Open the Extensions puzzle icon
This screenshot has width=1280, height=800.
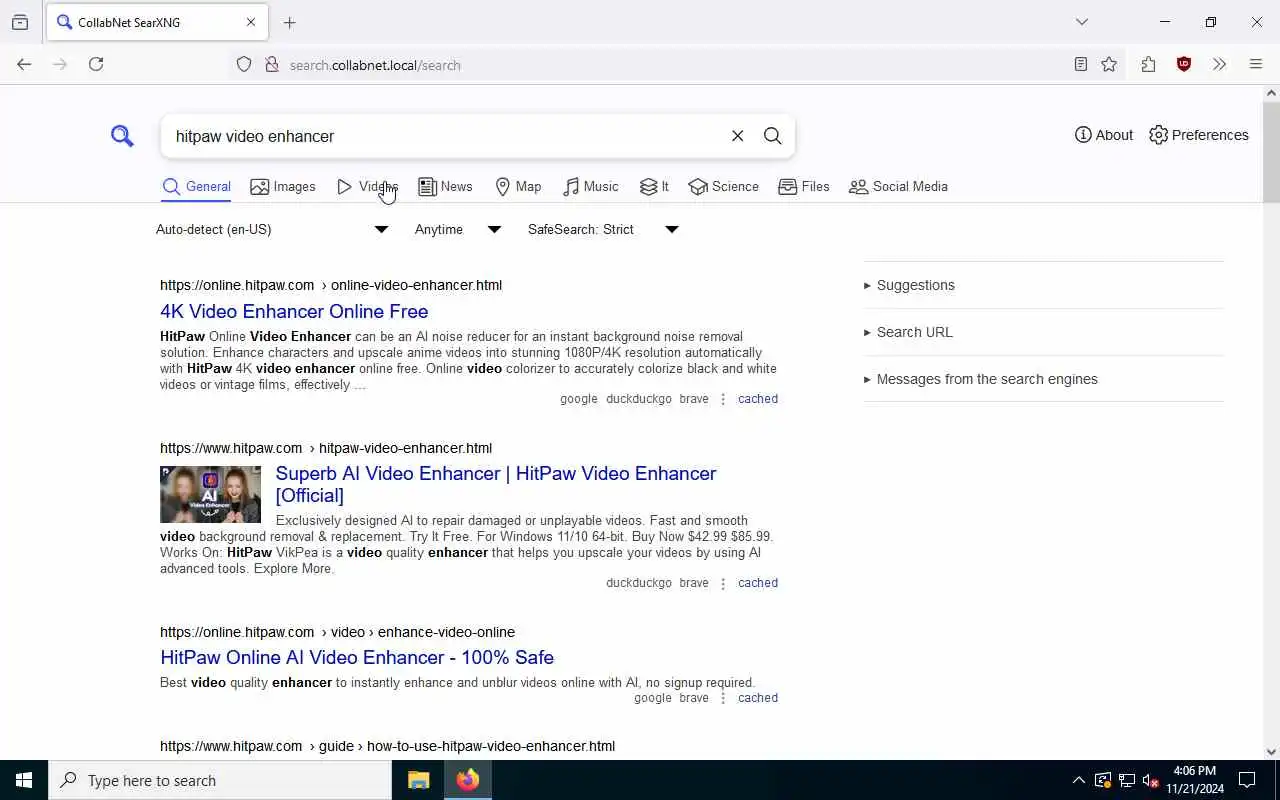(1148, 64)
